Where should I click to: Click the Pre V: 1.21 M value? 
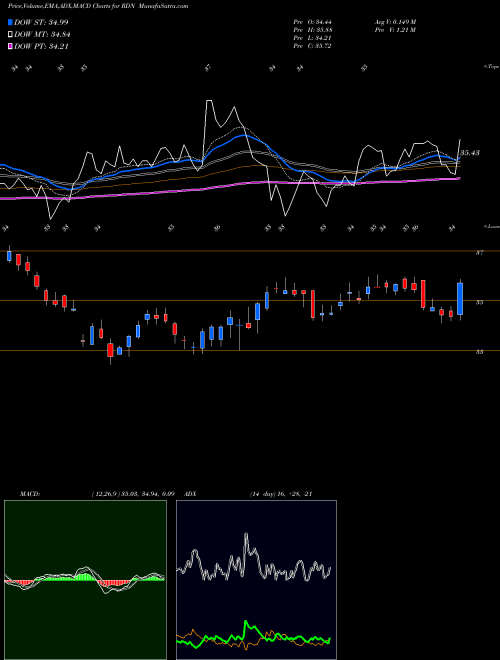[x=395, y=30]
